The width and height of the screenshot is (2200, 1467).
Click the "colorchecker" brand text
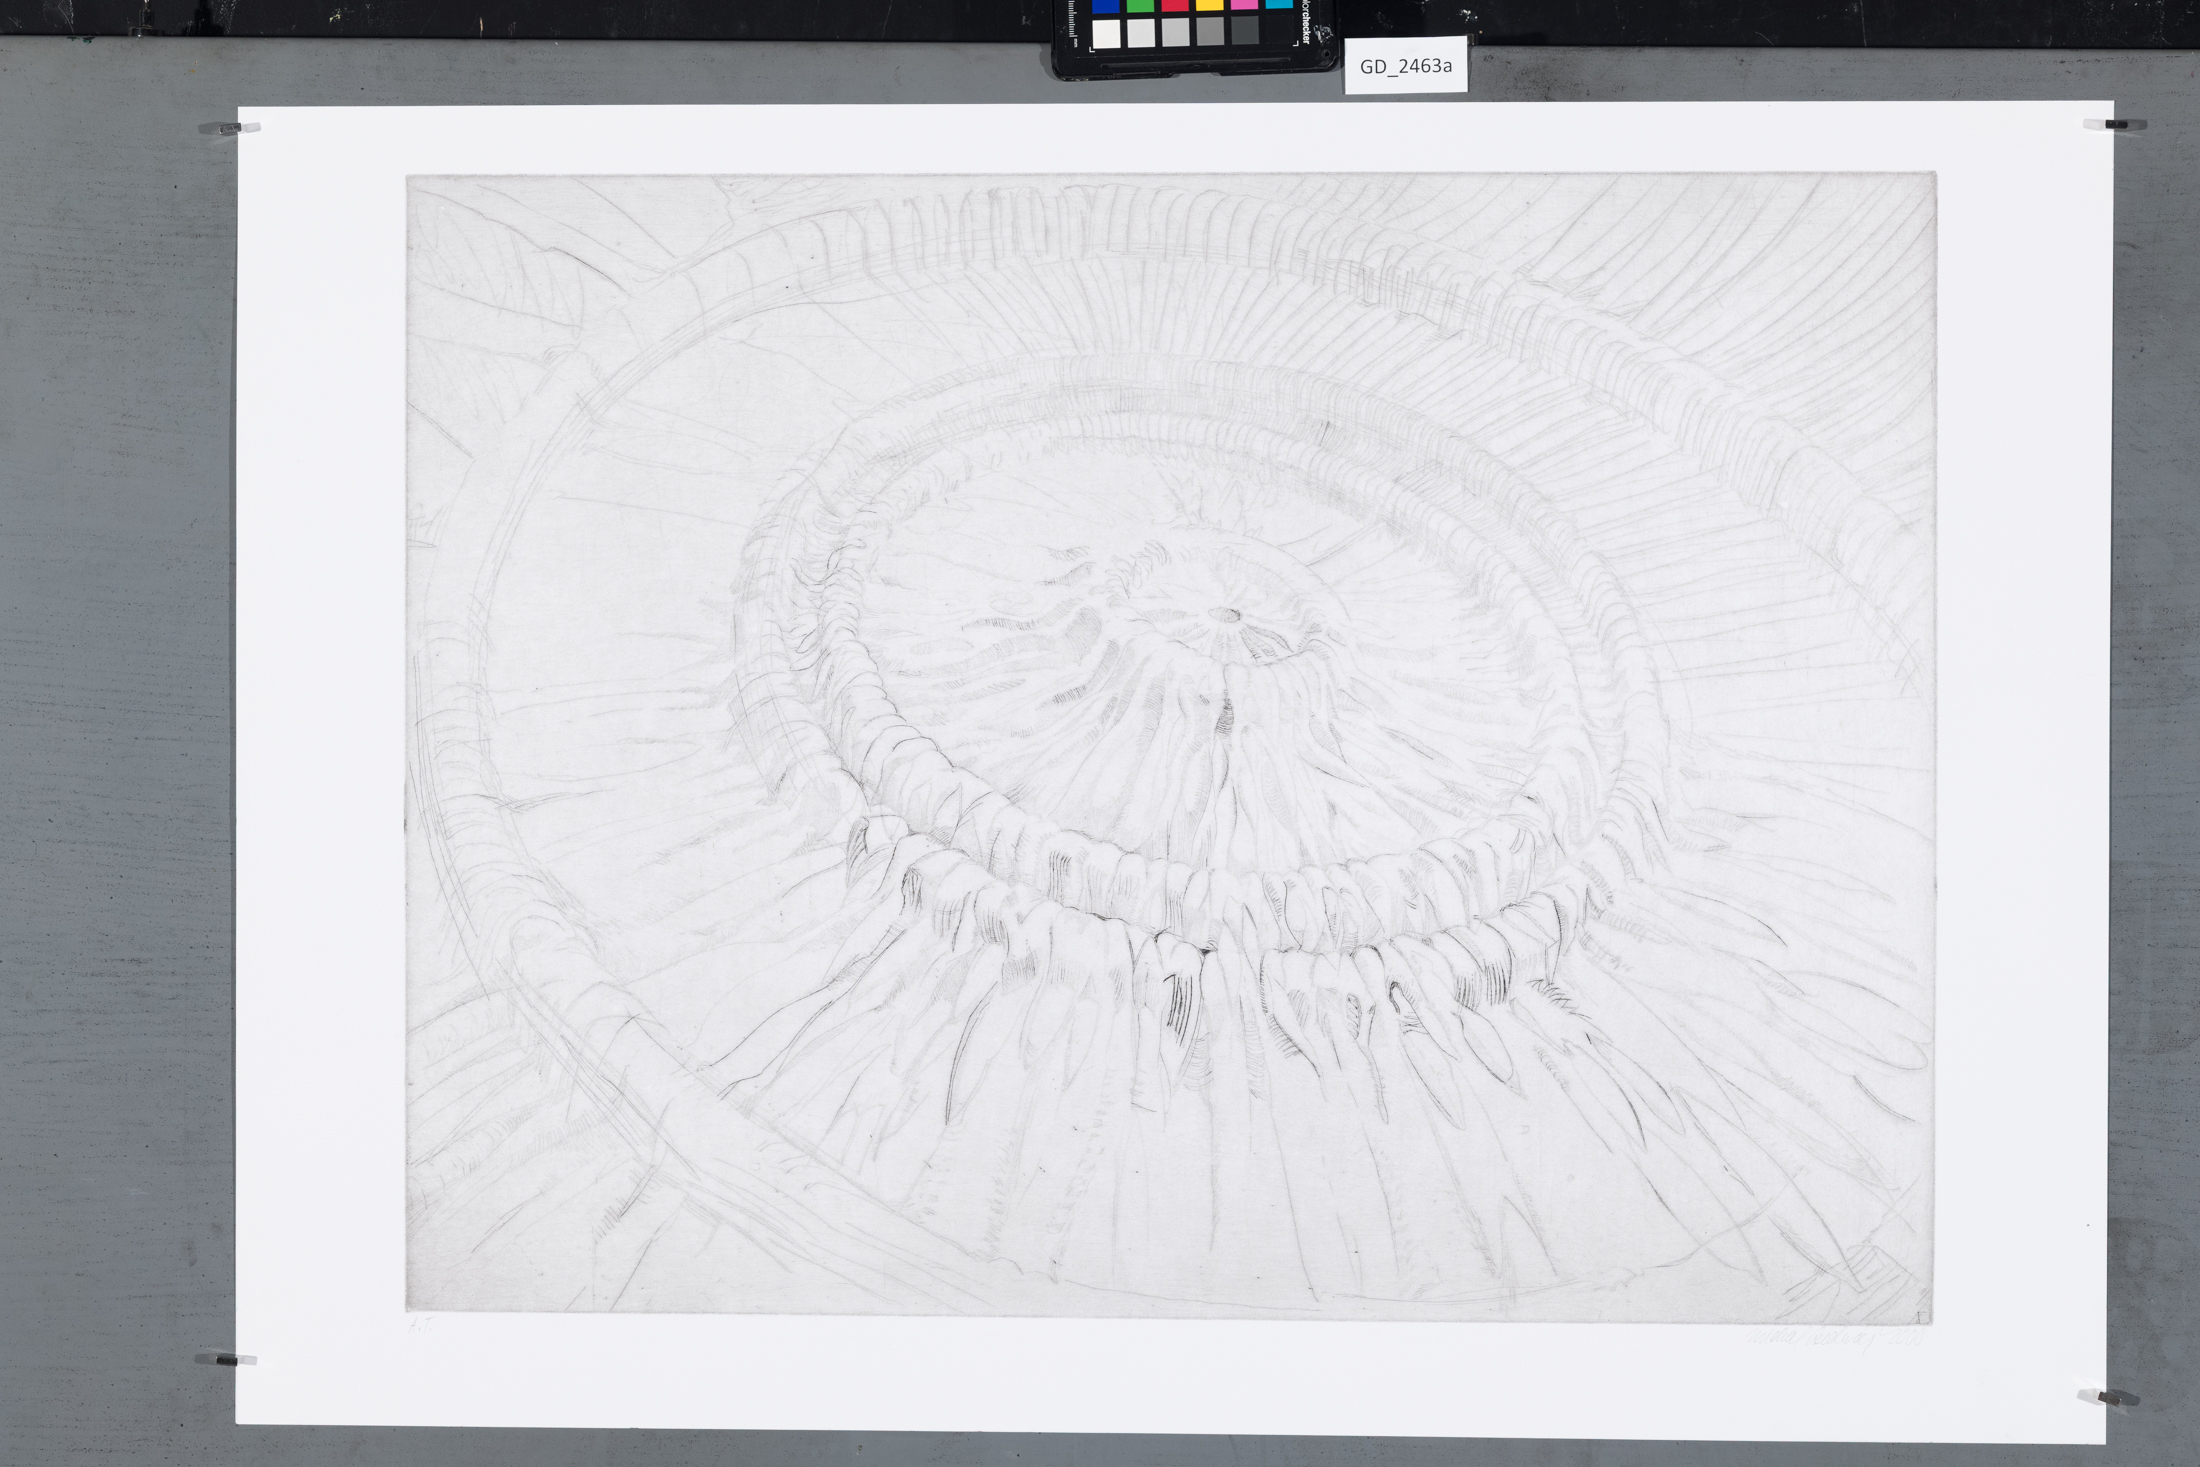pos(1306,22)
